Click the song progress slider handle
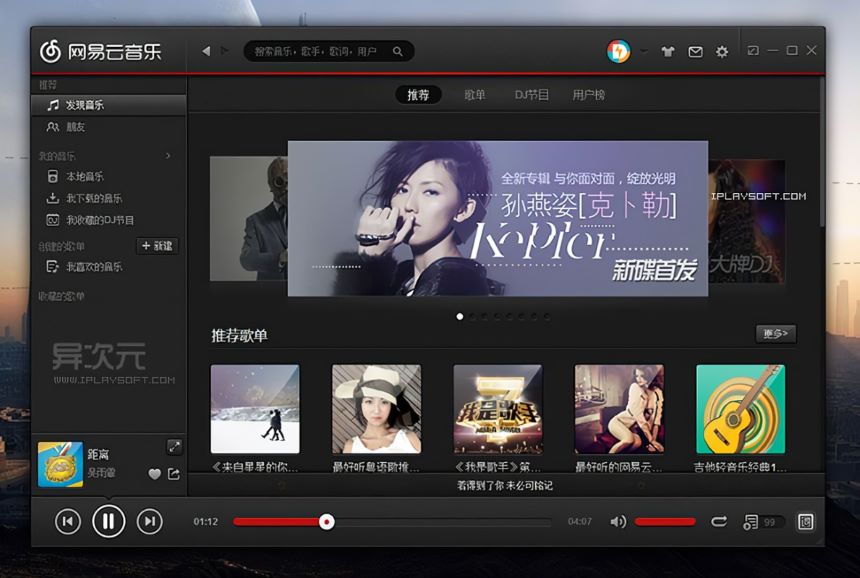This screenshot has height=578, width=860. coord(327,522)
